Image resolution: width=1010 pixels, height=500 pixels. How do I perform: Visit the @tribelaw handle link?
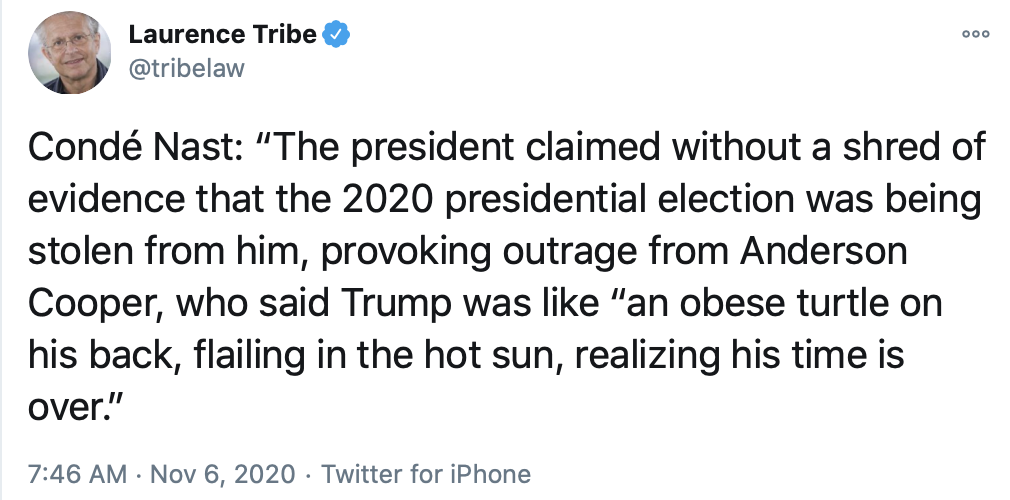click(186, 67)
